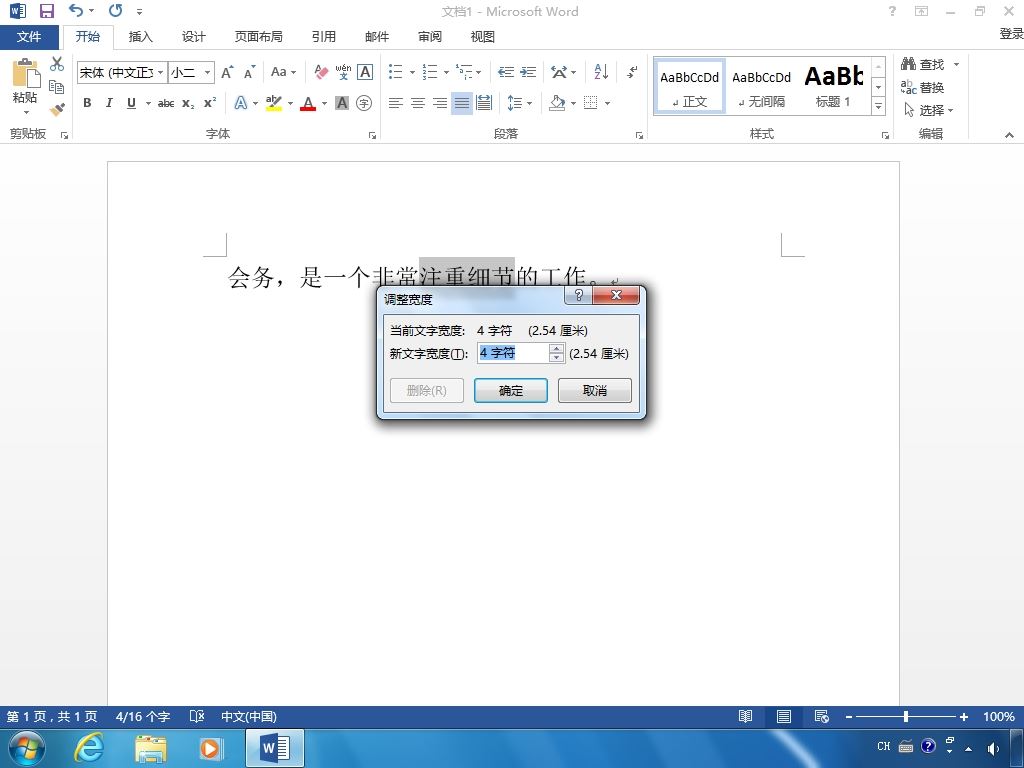Apply enclosed character (circled 字) icon

[364, 103]
